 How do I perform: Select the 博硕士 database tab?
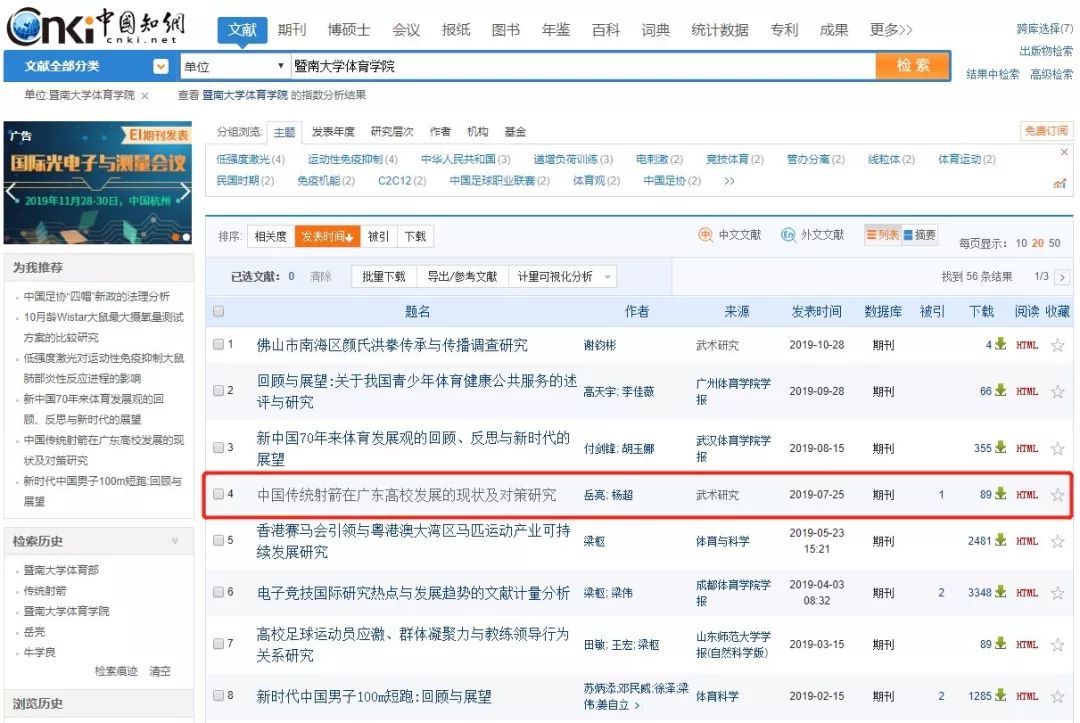click(349, 30)
